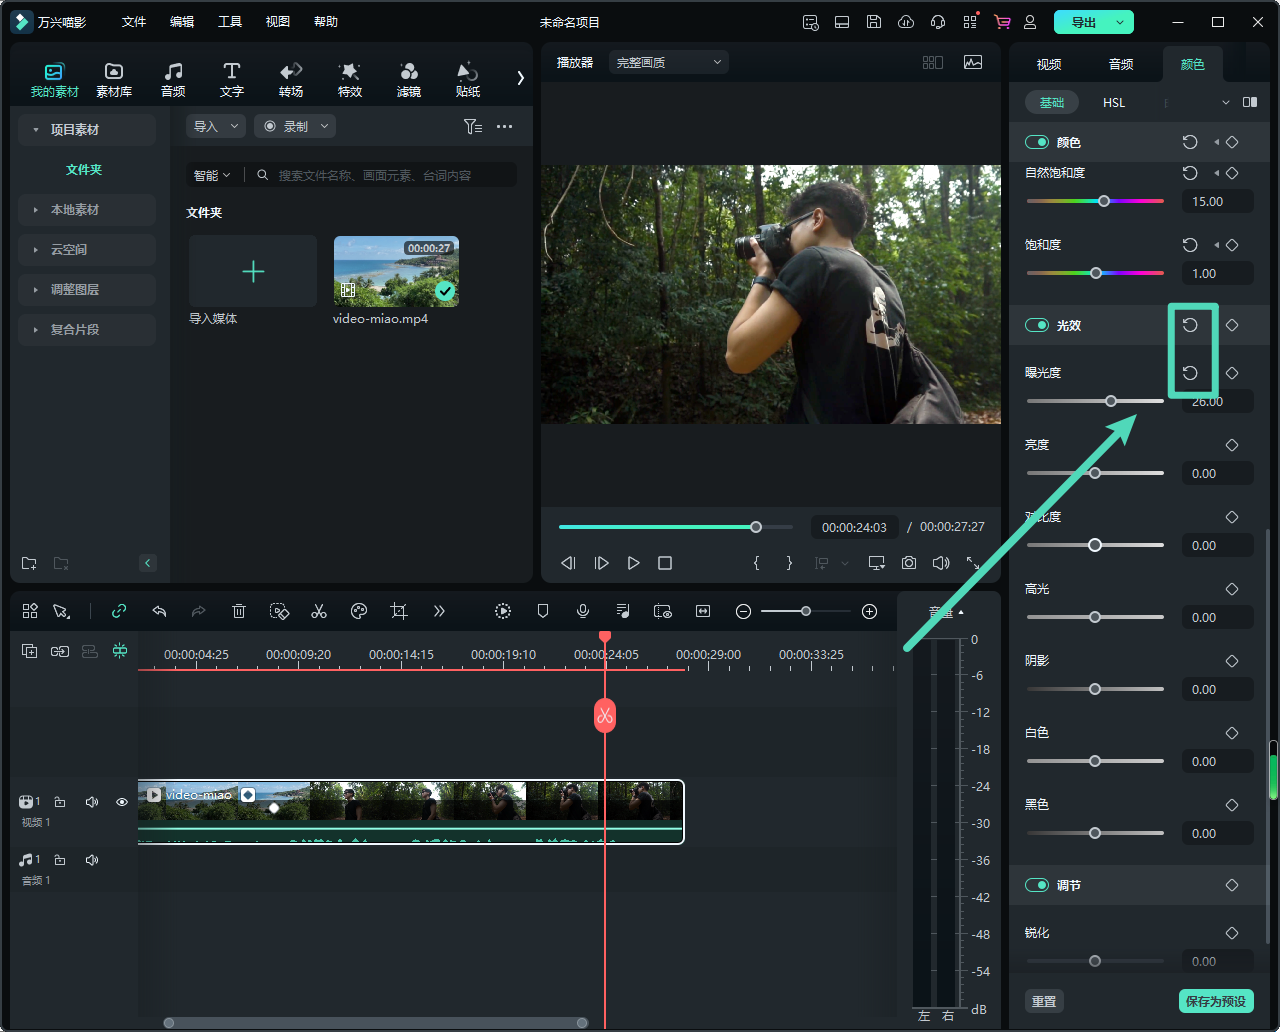Open the 工具 menu
The width and height of the screenshot is (1280, 1032).
(x=230, y=22)
